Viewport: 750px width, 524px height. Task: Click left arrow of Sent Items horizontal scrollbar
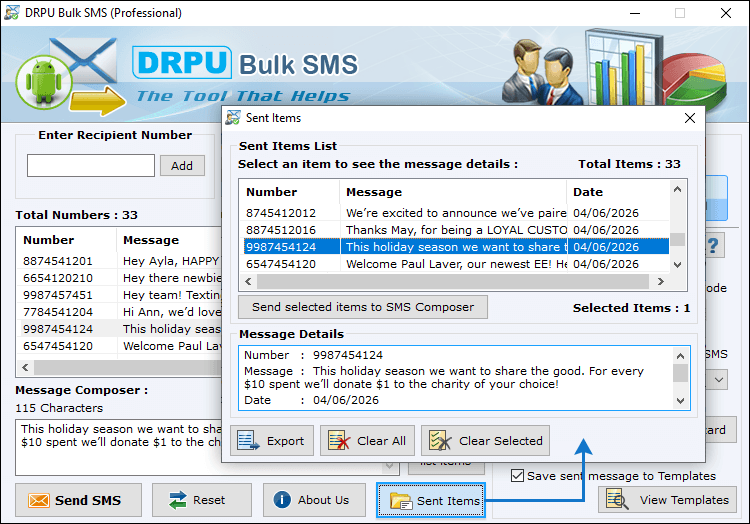[248, 282]
